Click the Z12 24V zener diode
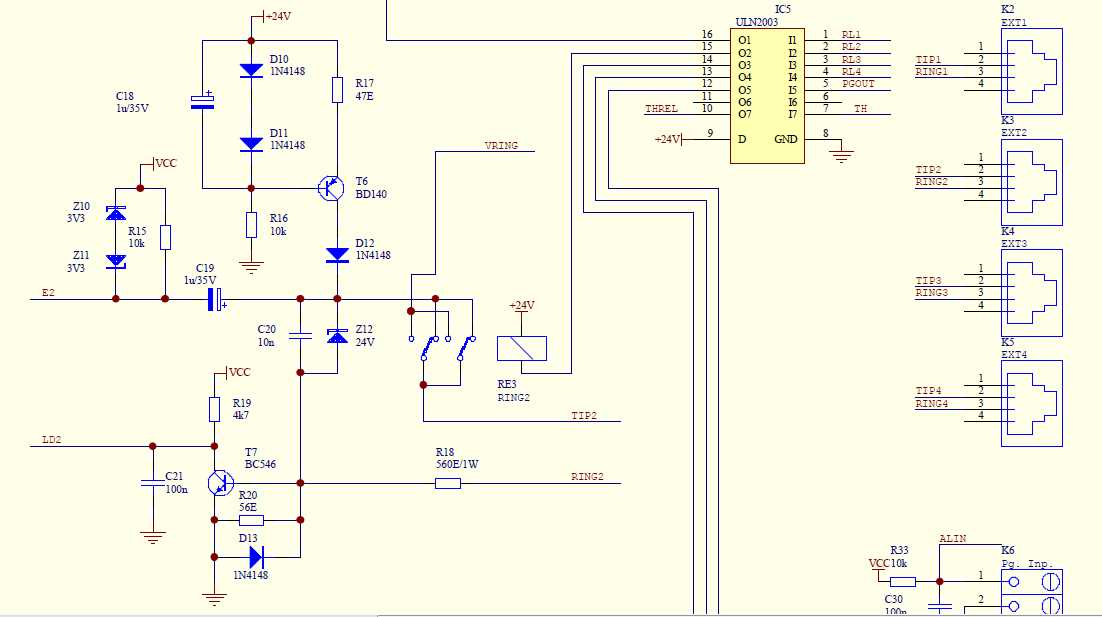1102x617 pixels. [337, 336]
